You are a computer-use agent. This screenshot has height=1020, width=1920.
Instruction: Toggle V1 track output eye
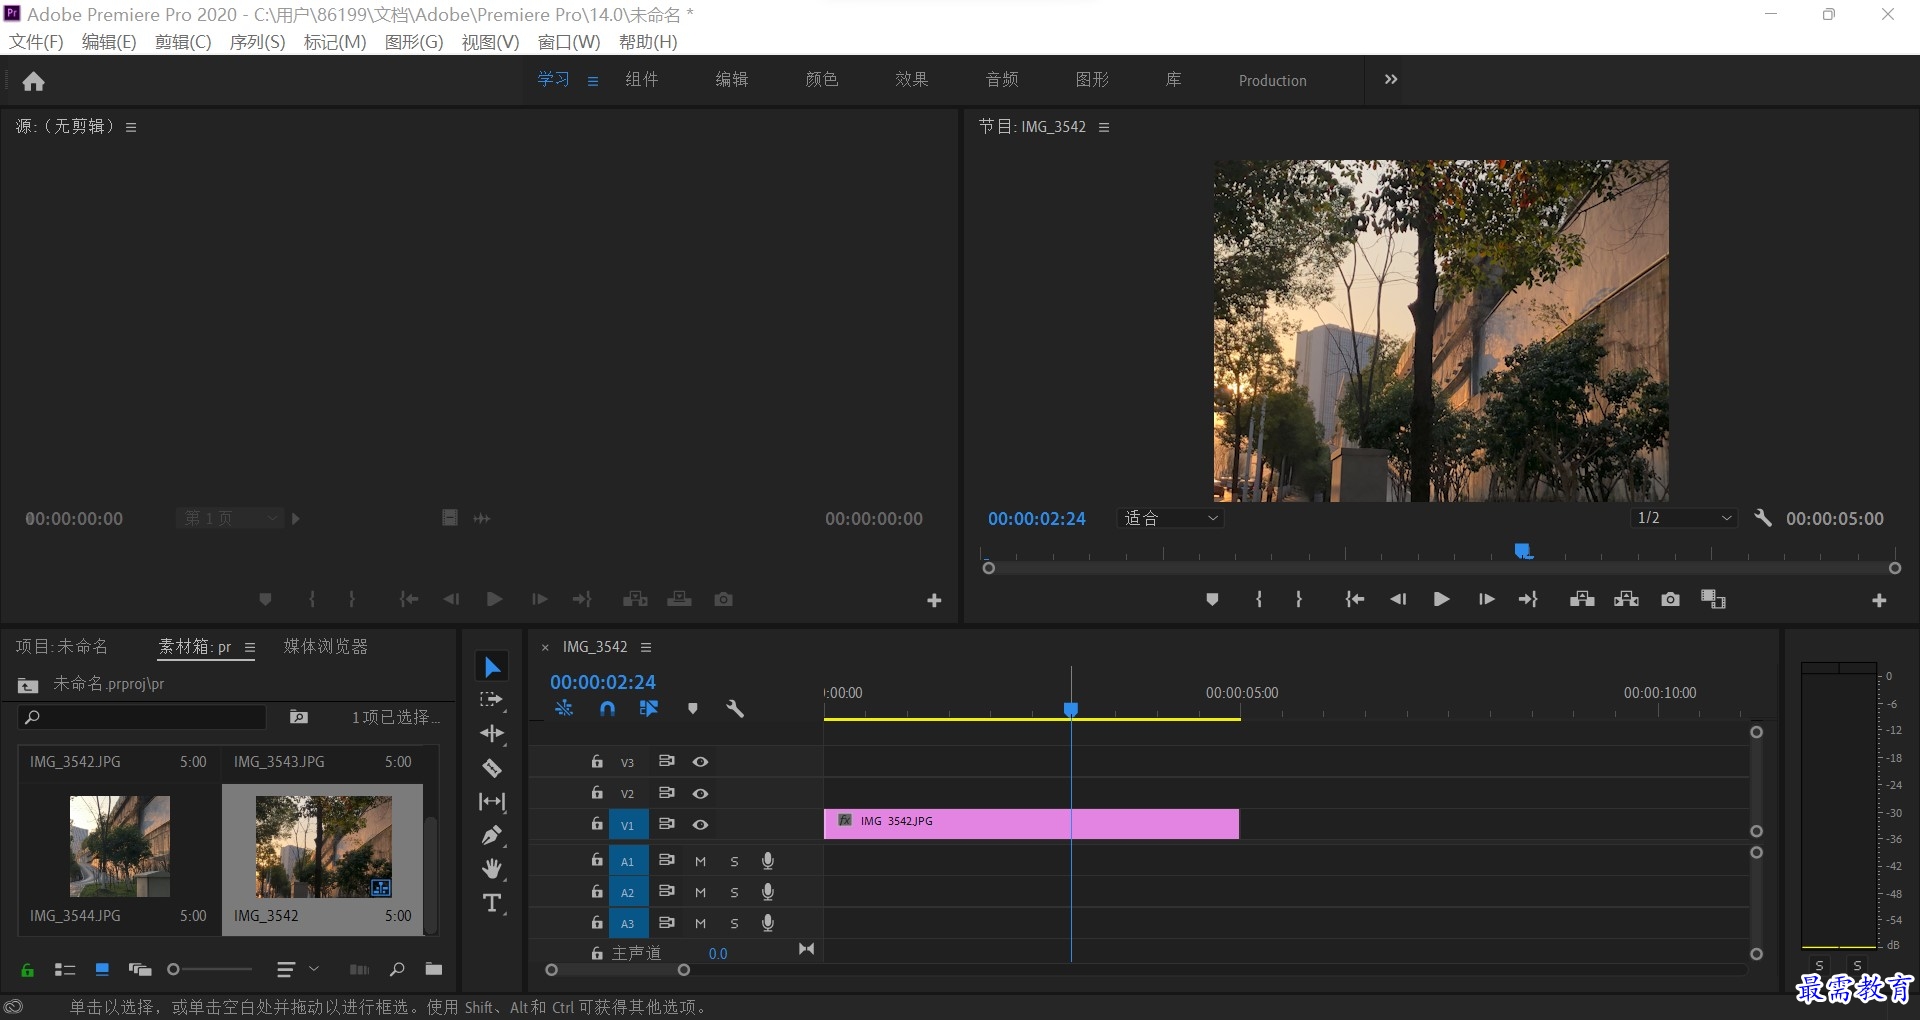pos(701,825)
